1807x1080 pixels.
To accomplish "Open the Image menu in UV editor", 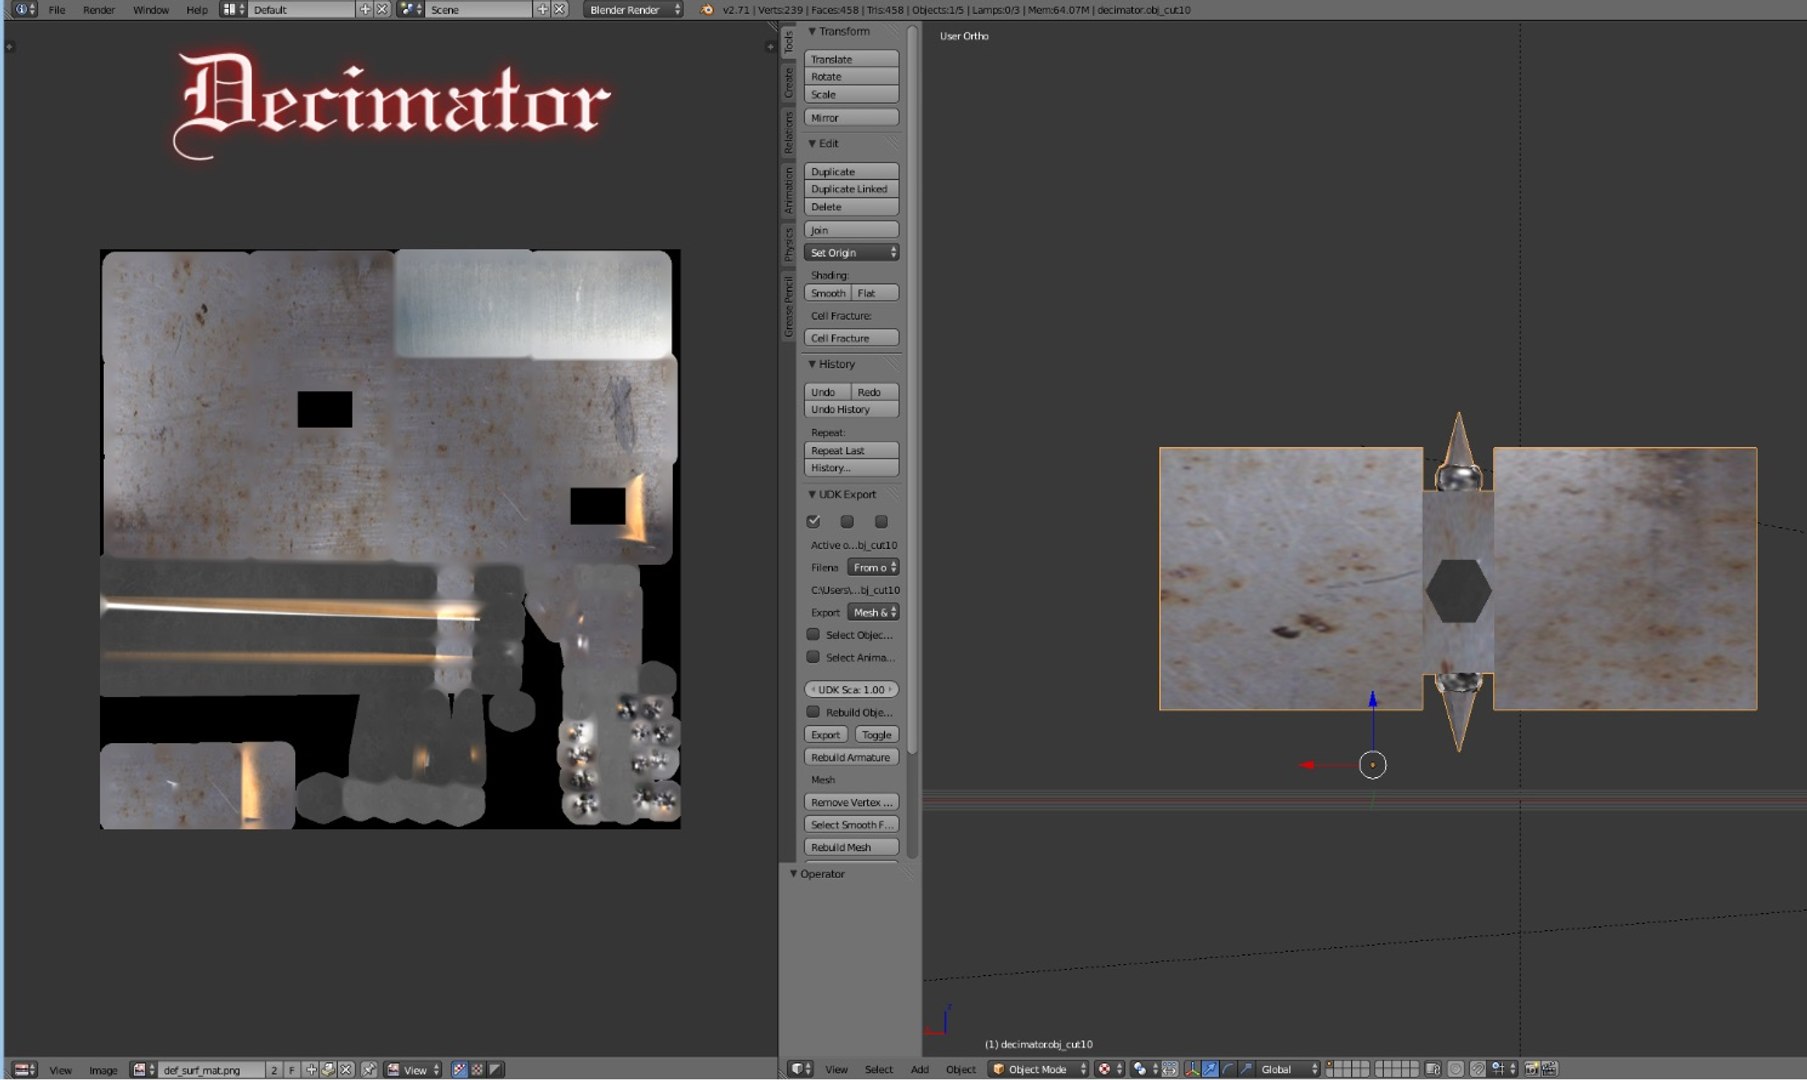I will (x=103, y=1069).
